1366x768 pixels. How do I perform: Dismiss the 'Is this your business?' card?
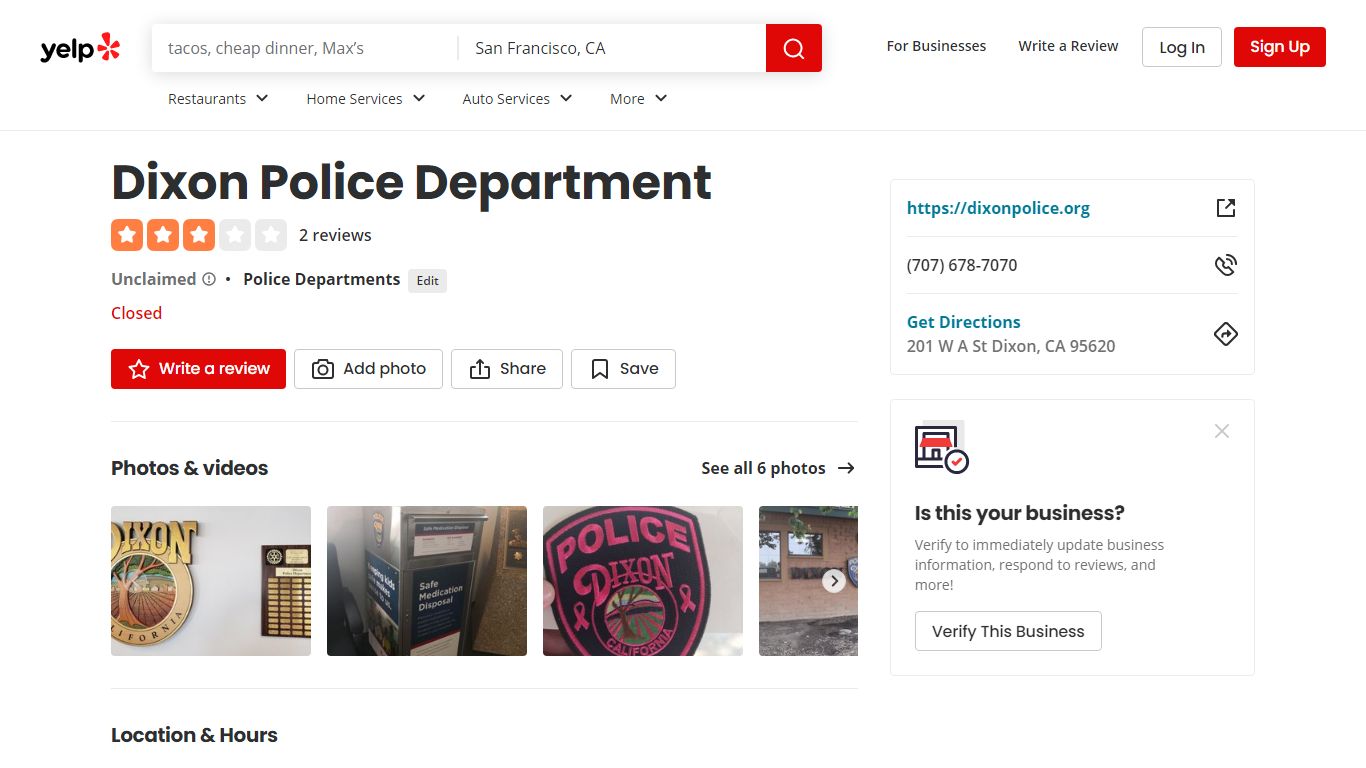click(1222, 431)
